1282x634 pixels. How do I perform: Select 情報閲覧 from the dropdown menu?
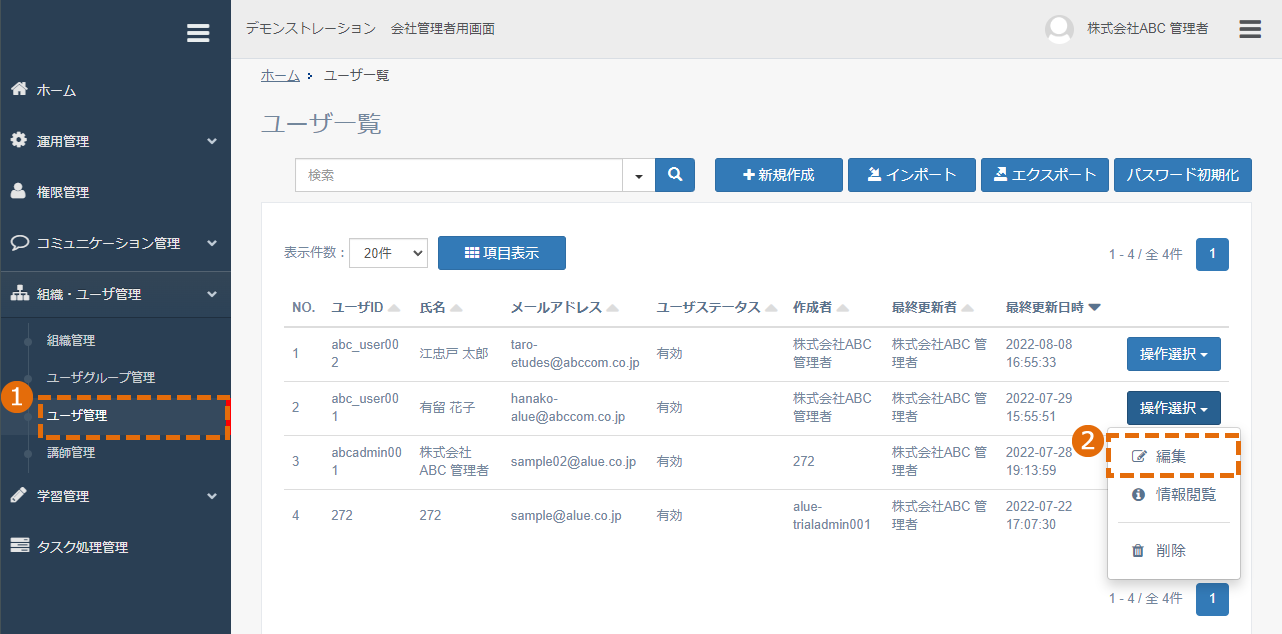point(1173,495)
